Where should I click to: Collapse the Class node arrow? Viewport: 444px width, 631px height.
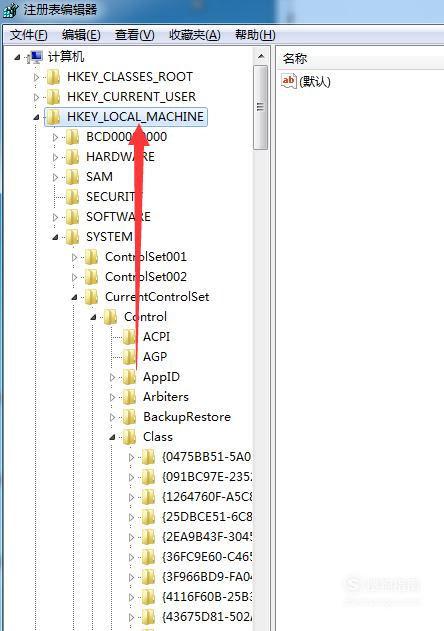112,437
